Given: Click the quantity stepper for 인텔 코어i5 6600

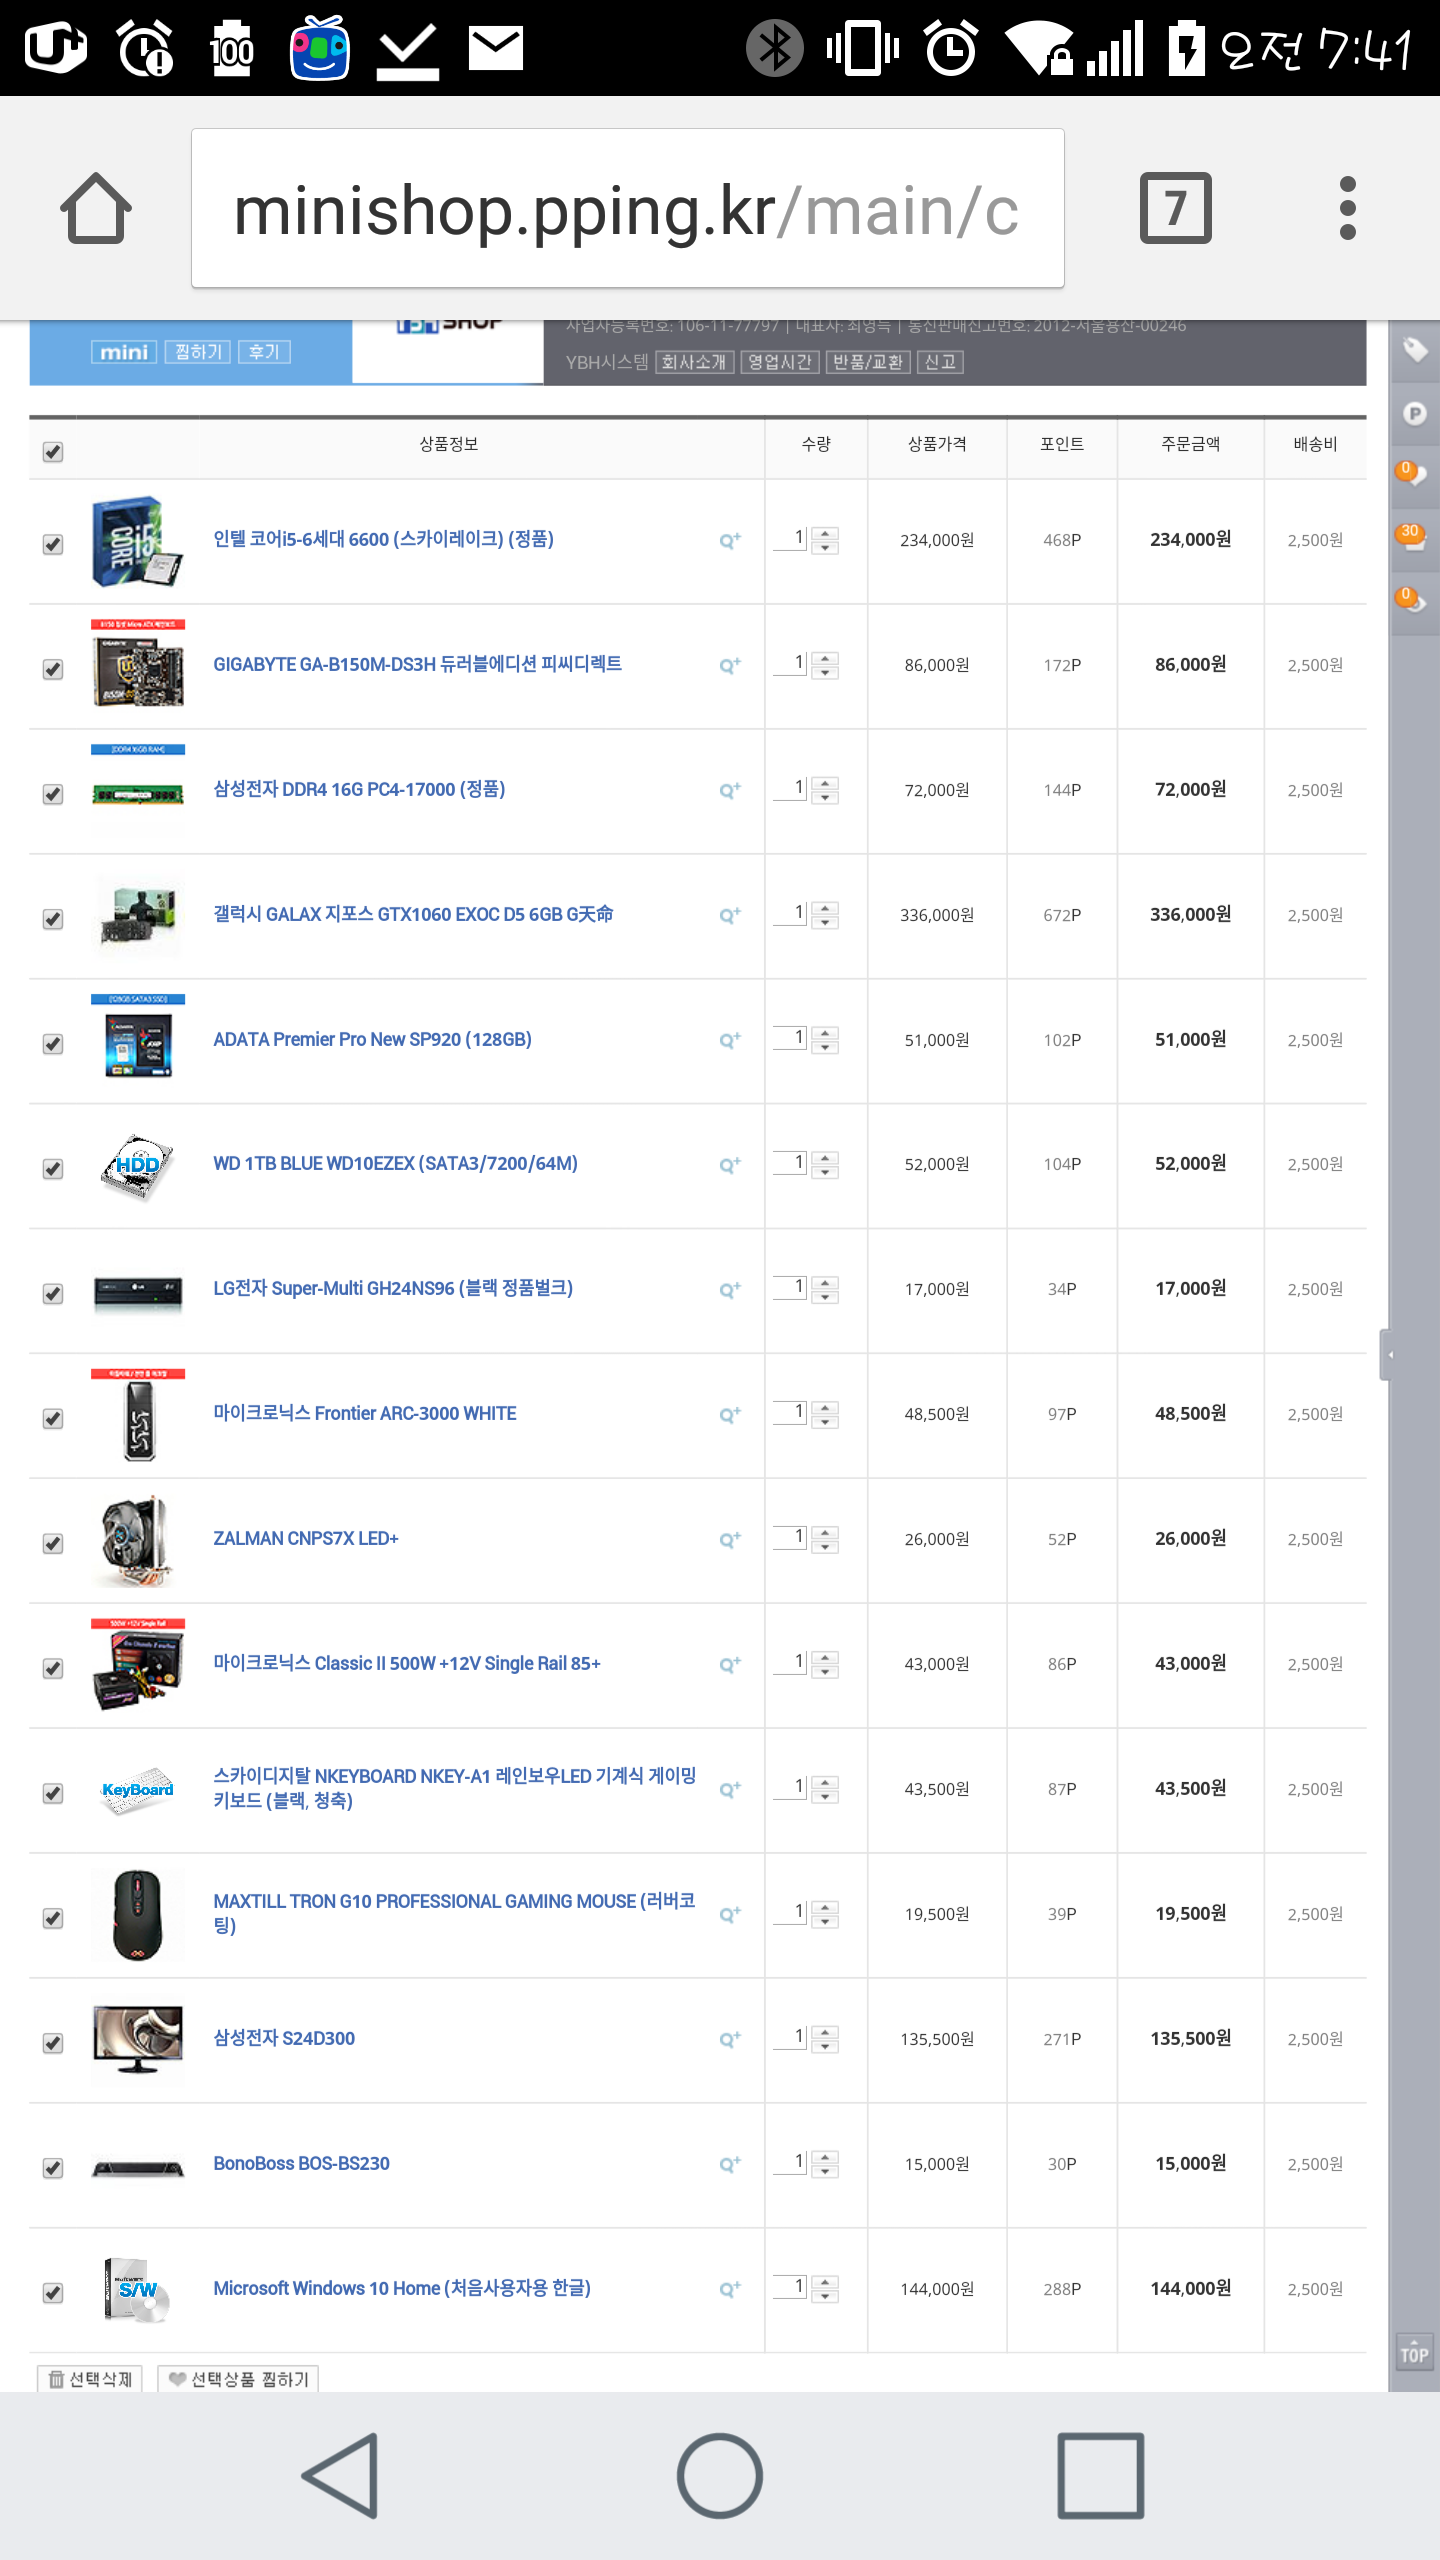Looking at the screenshot, I should [x=825, y=540].
